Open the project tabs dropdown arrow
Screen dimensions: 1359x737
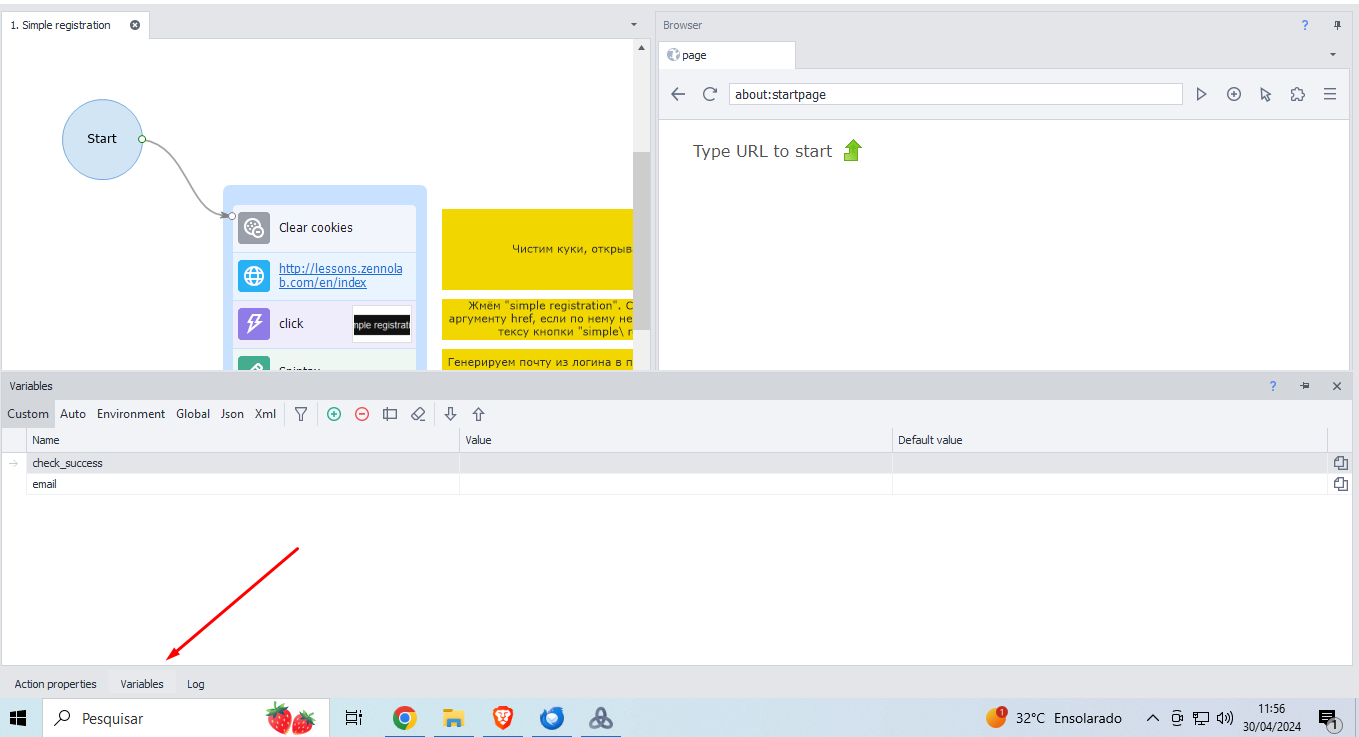pyautogui.click(x=634, y=24)
